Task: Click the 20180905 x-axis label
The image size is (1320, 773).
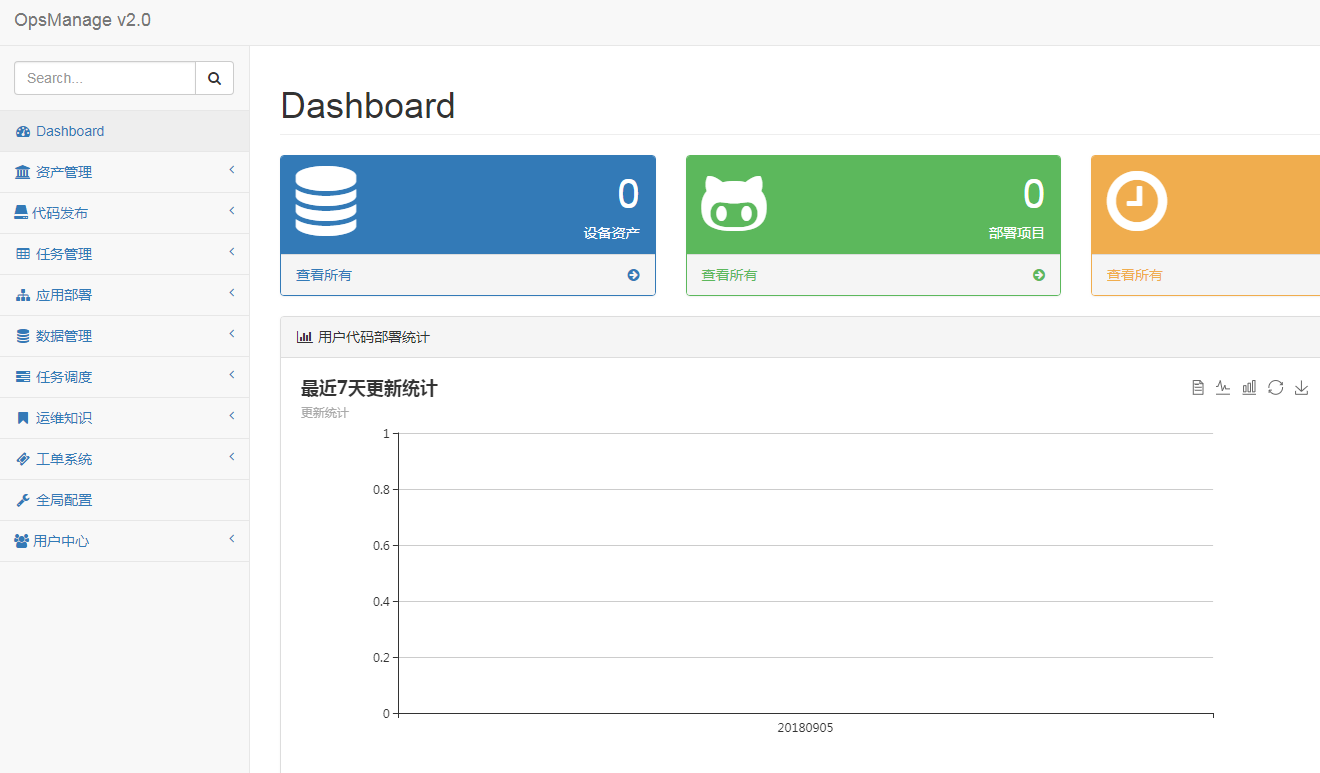Action: click(x=805, y=728)
